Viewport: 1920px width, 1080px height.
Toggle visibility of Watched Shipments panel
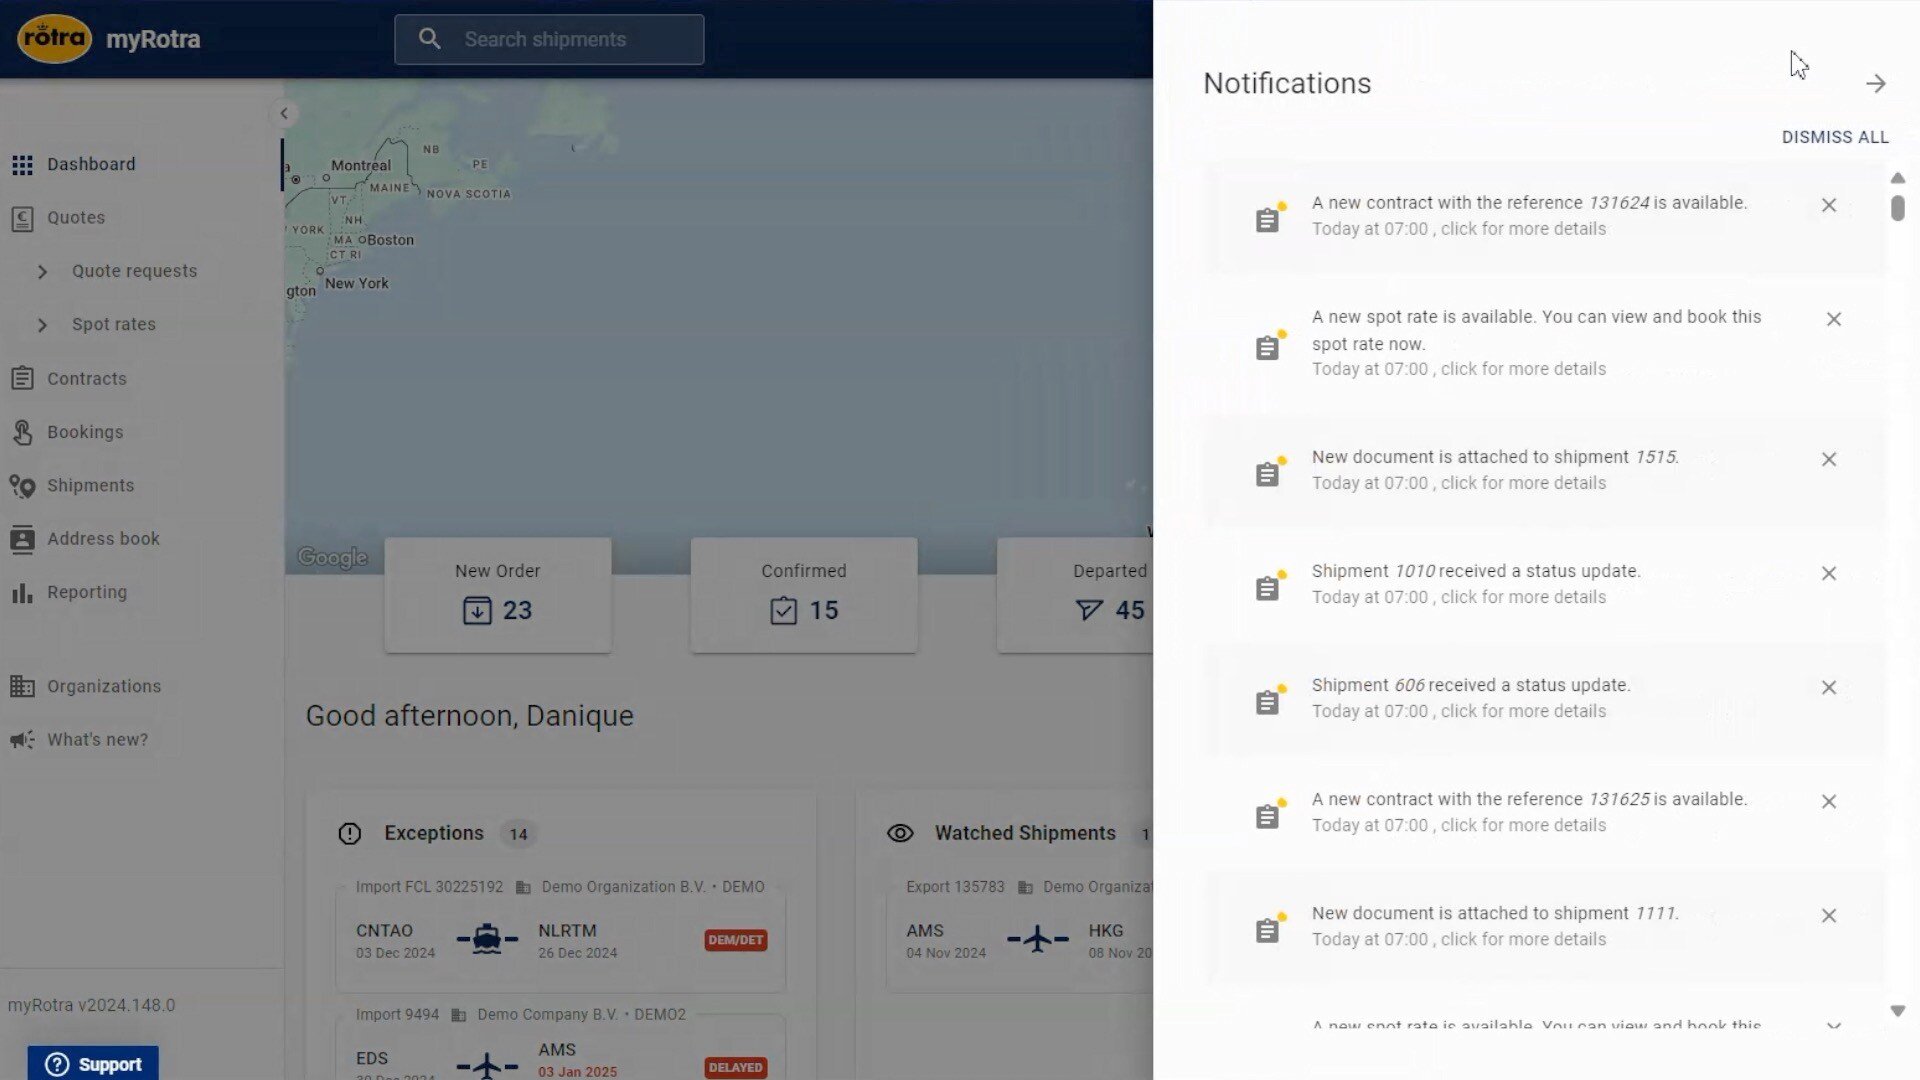coord(899,832)
